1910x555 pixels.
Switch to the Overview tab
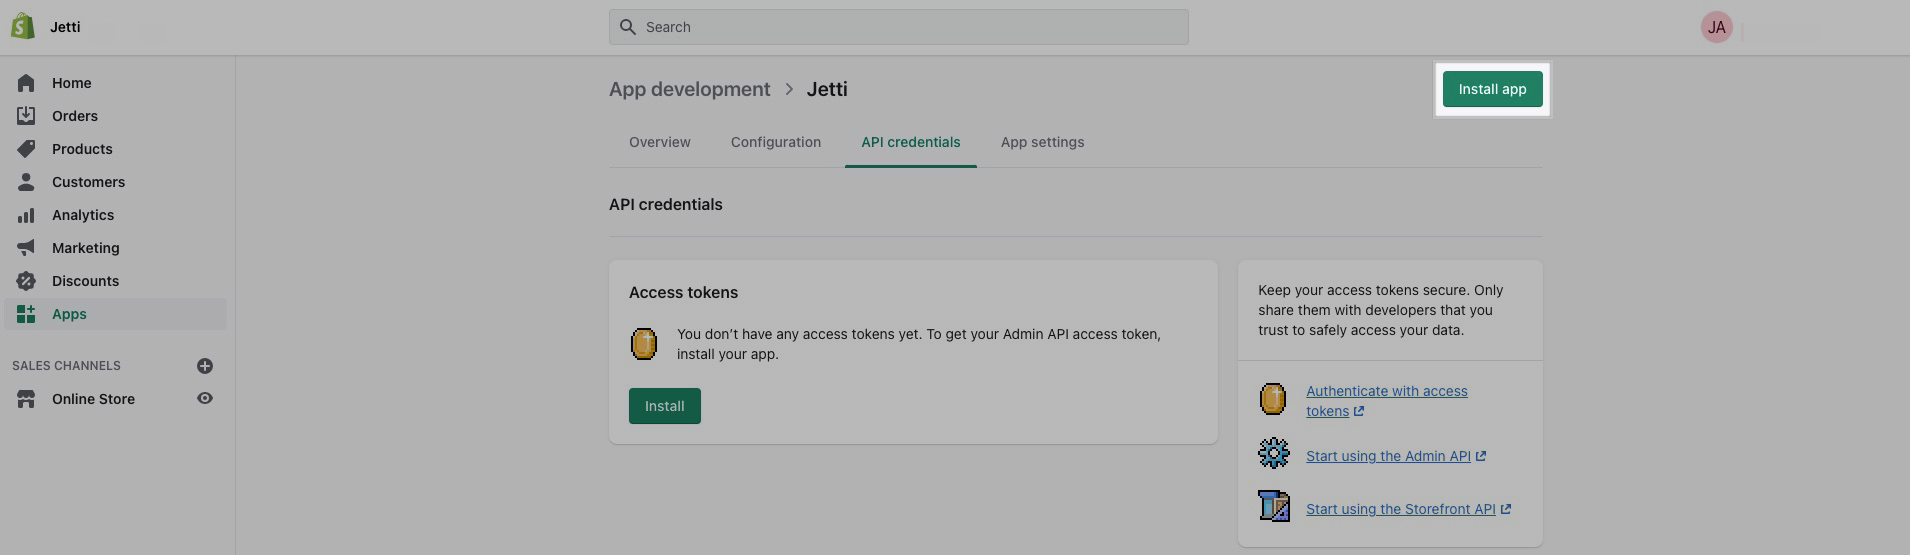660,142
